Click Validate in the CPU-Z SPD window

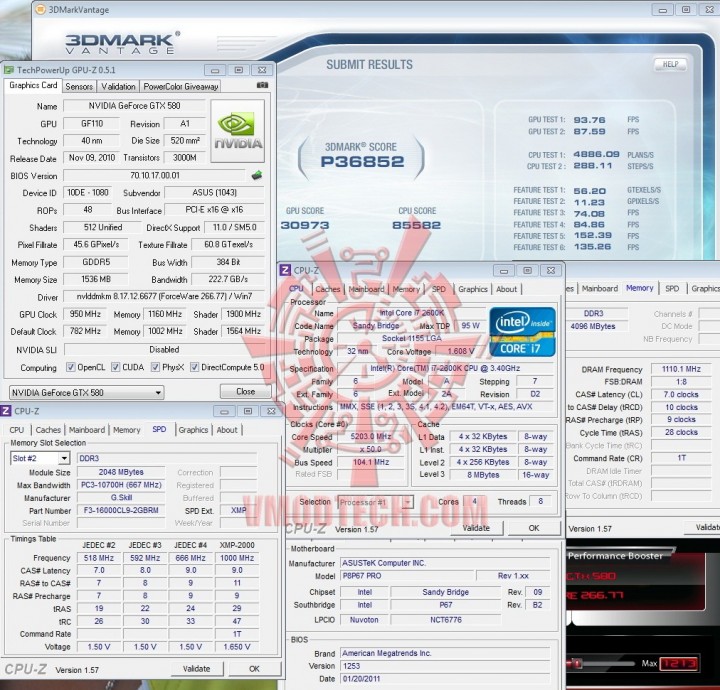197,668
